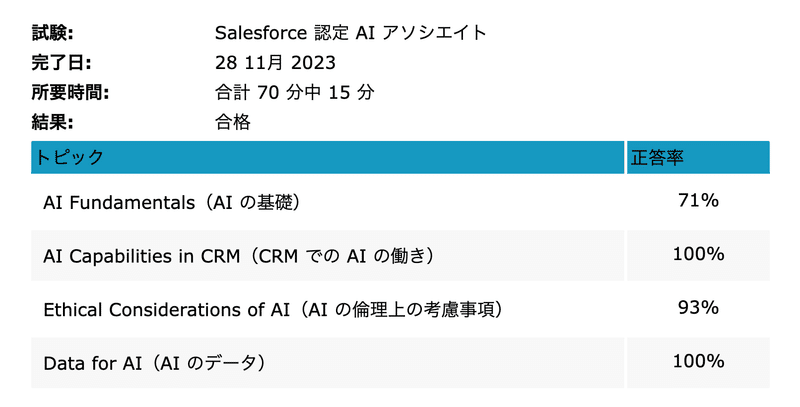The height and width of the screenshot is (407, 800).
Task: Click the 所要時間 label
Action: coord(70,93)
